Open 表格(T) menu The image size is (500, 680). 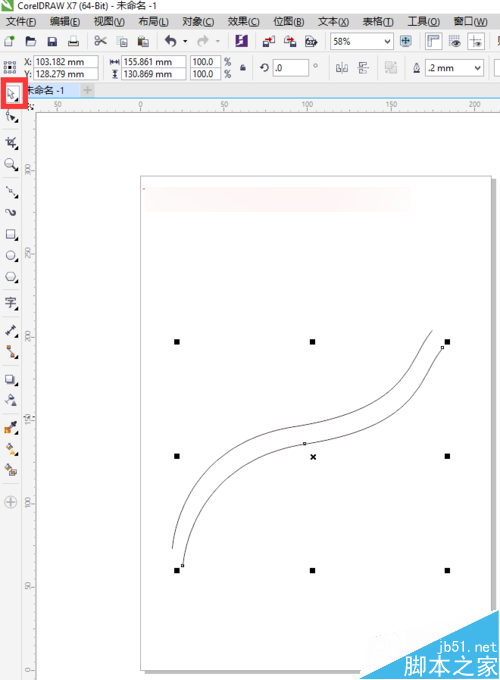click(378, 22)
